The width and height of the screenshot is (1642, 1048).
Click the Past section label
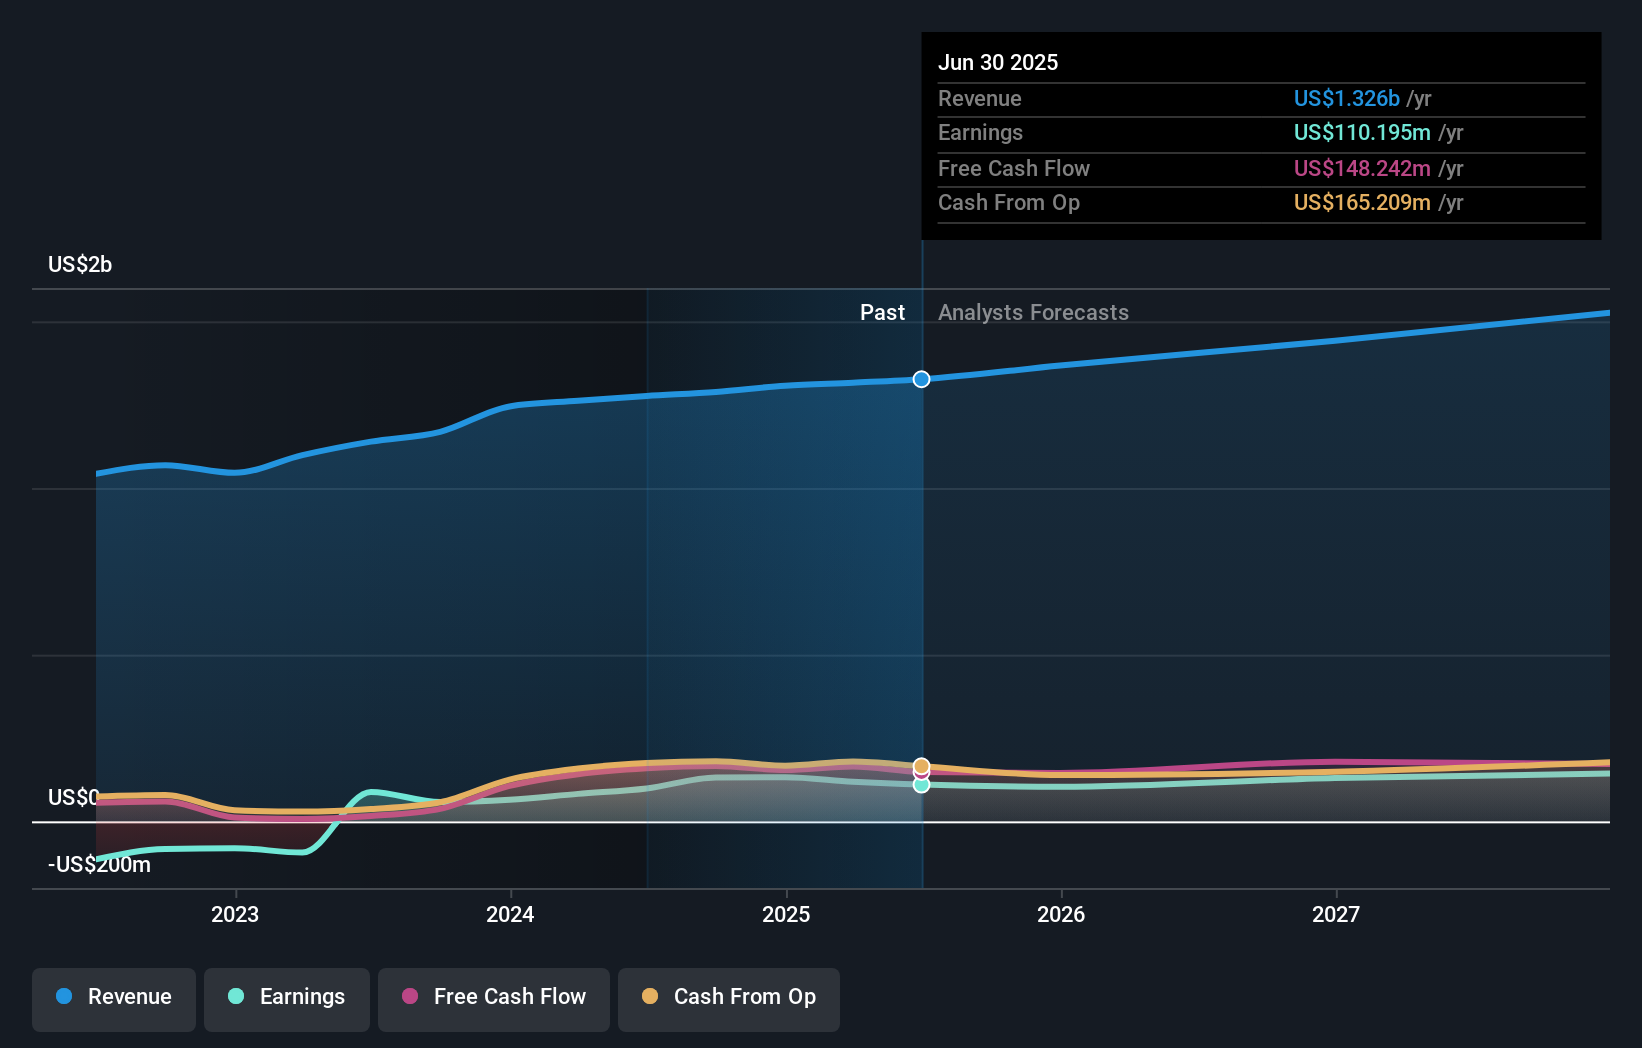pyautogui.click(x=882, y=312)
